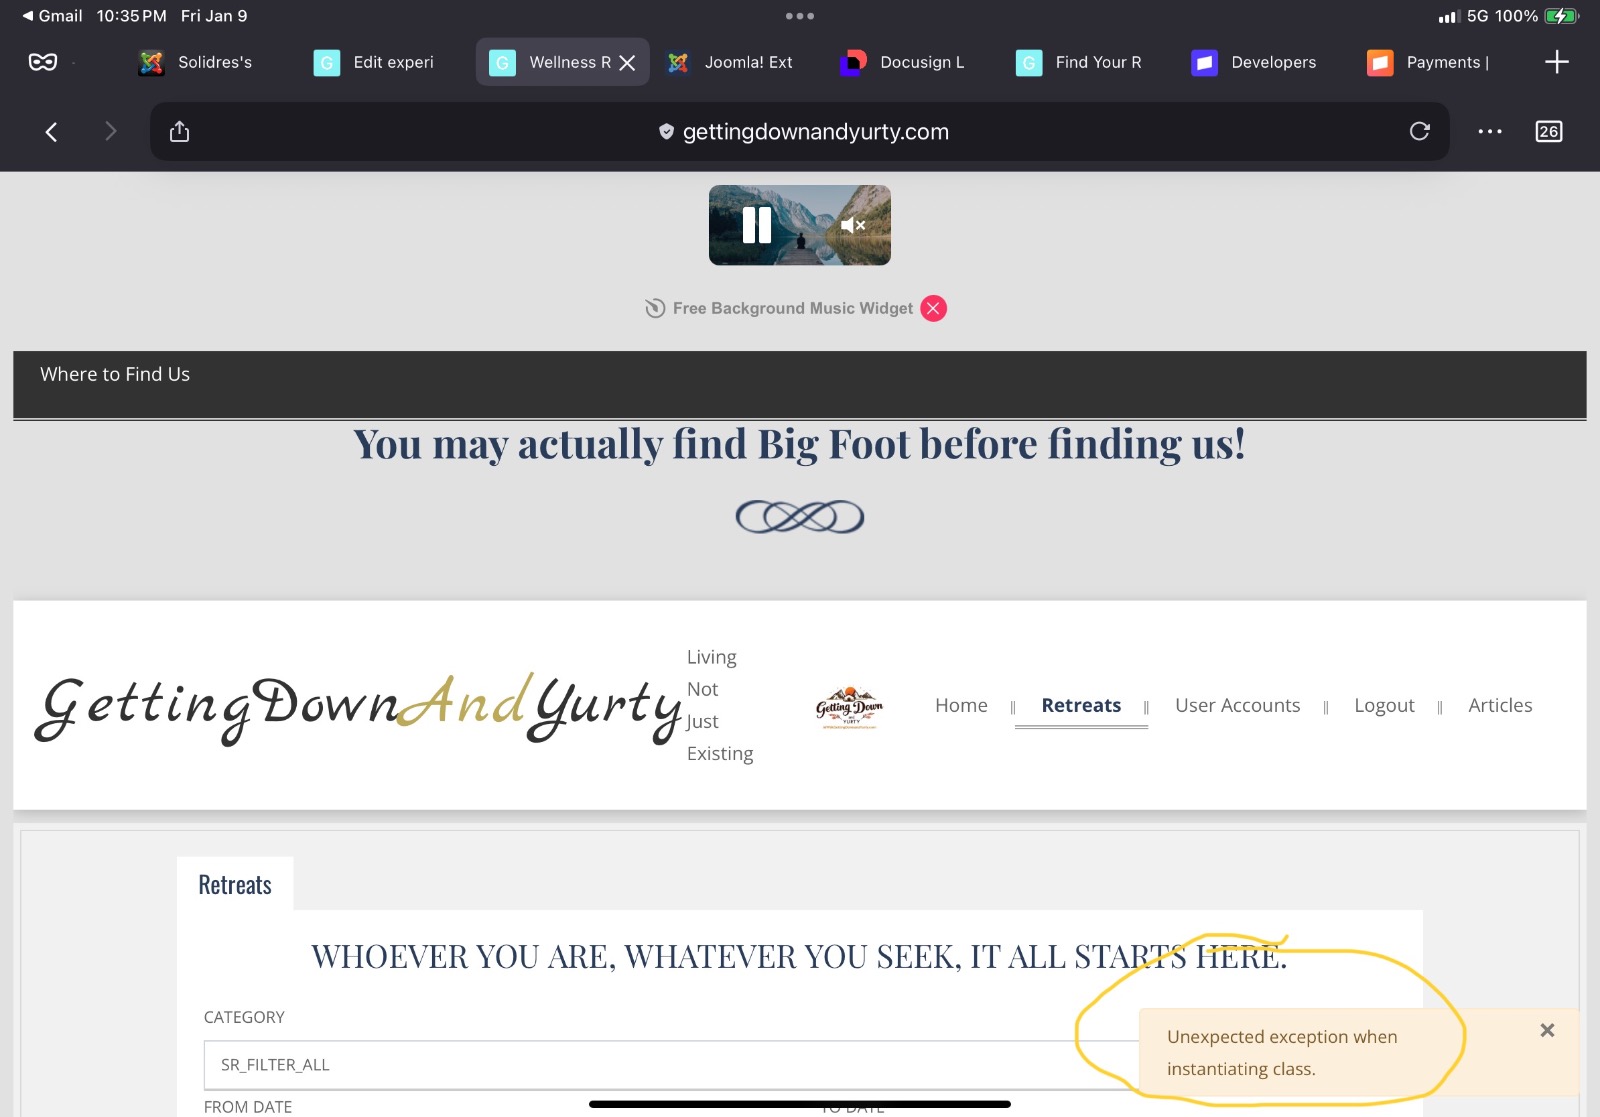1600x1117 pixels.
Task: Tap the address bar URL field
Action: click(x=800, y=131)
